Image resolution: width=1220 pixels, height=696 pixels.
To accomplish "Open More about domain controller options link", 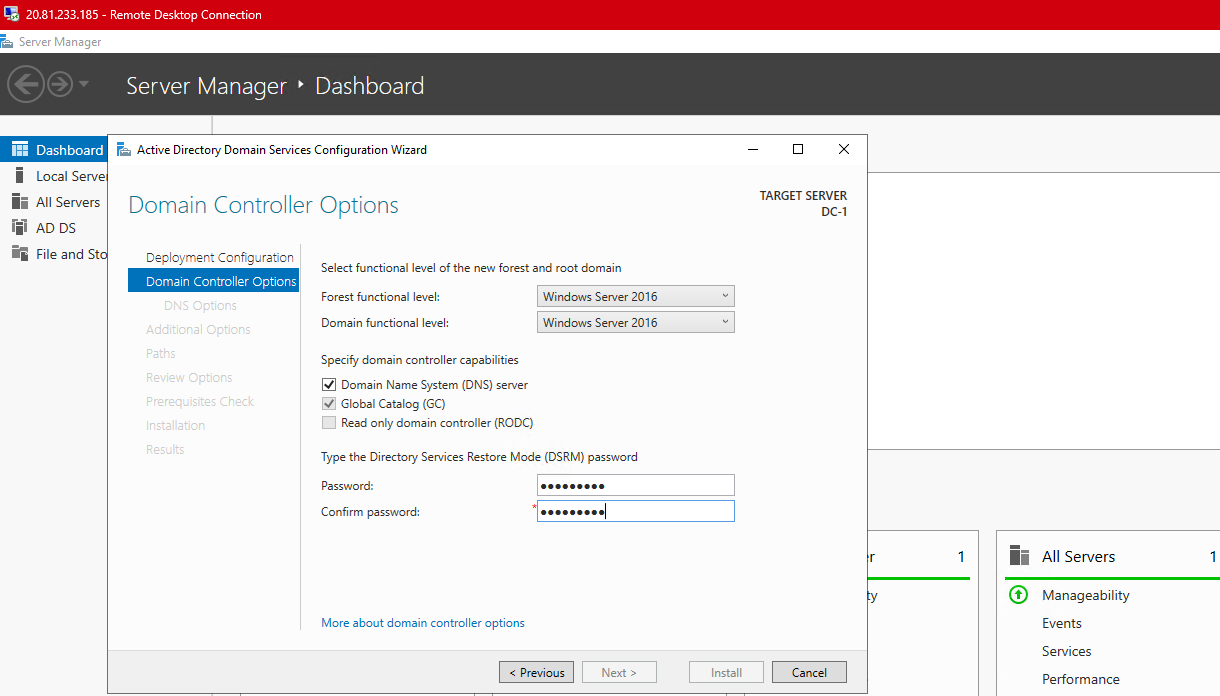I will [x=423, y=623].
